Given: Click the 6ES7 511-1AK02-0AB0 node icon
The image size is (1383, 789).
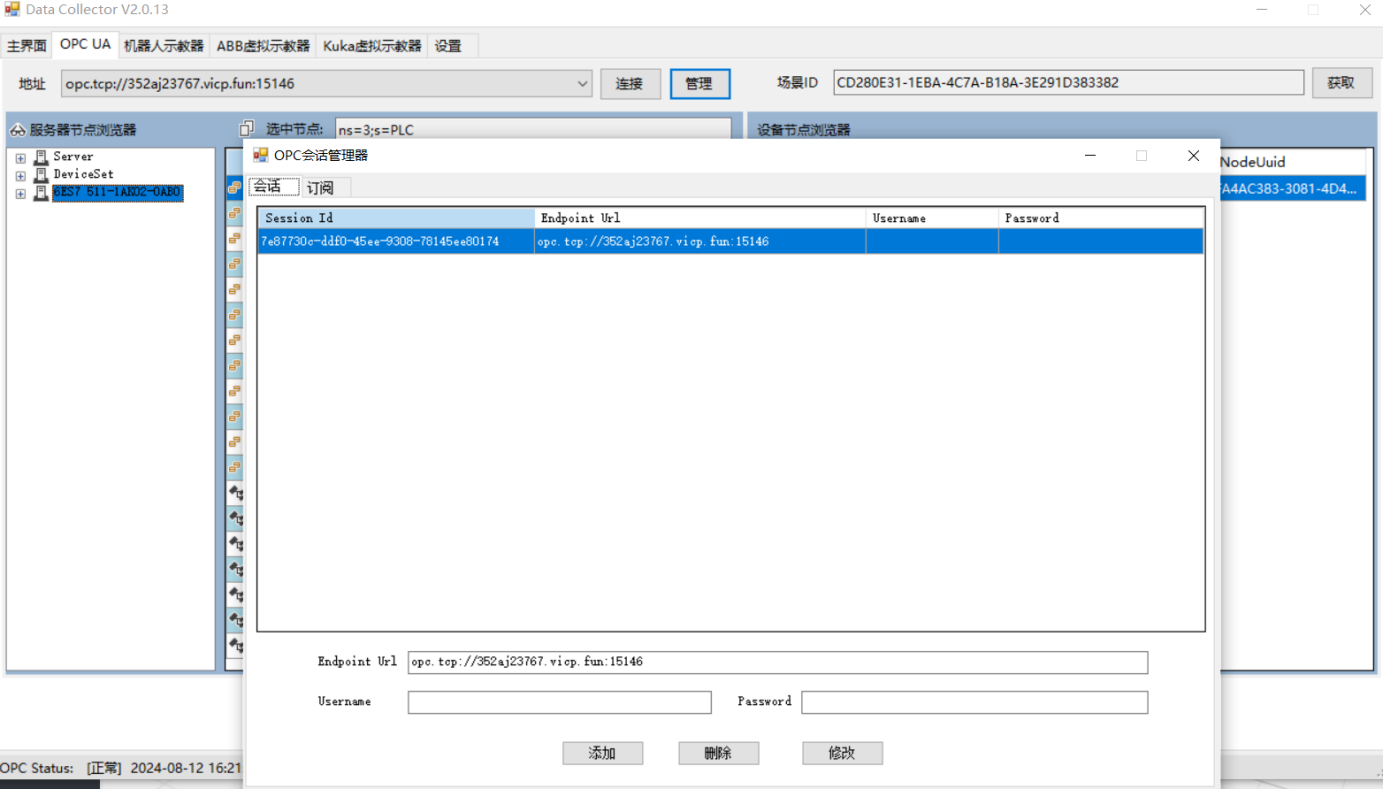Looking at the screenshot, I should click(x=41, y=193).
